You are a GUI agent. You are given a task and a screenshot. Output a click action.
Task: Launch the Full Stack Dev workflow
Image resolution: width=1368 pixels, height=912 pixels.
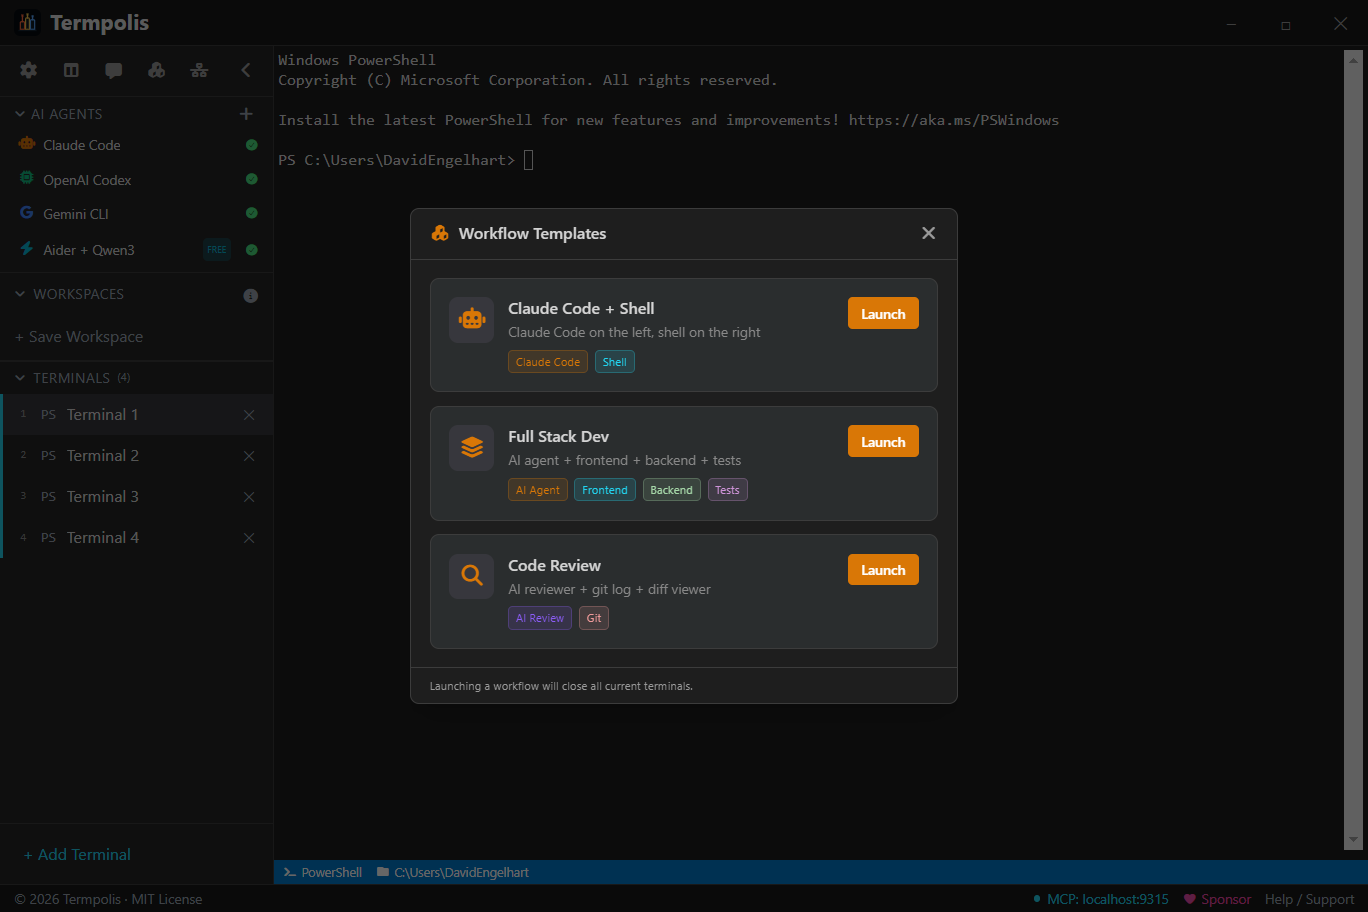[883, 441]
